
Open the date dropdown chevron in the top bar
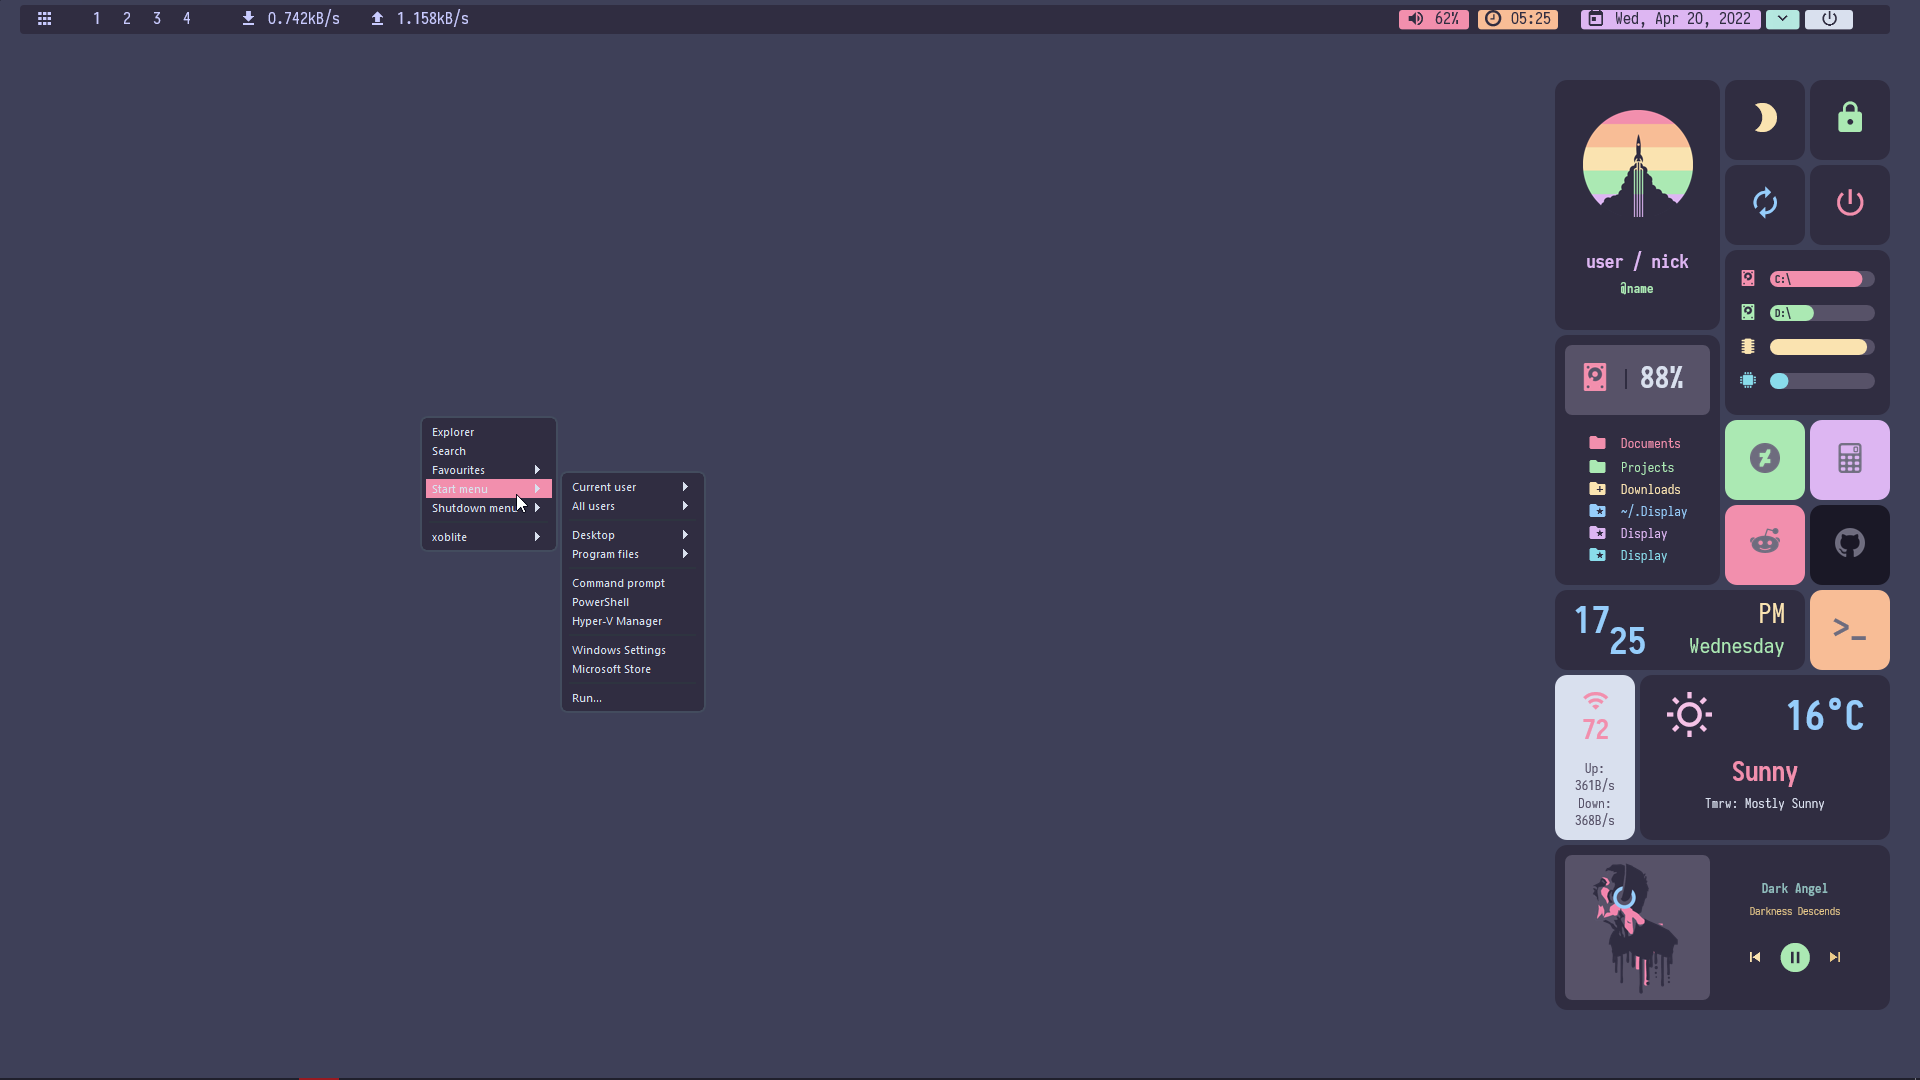(x=1783, y=18)
